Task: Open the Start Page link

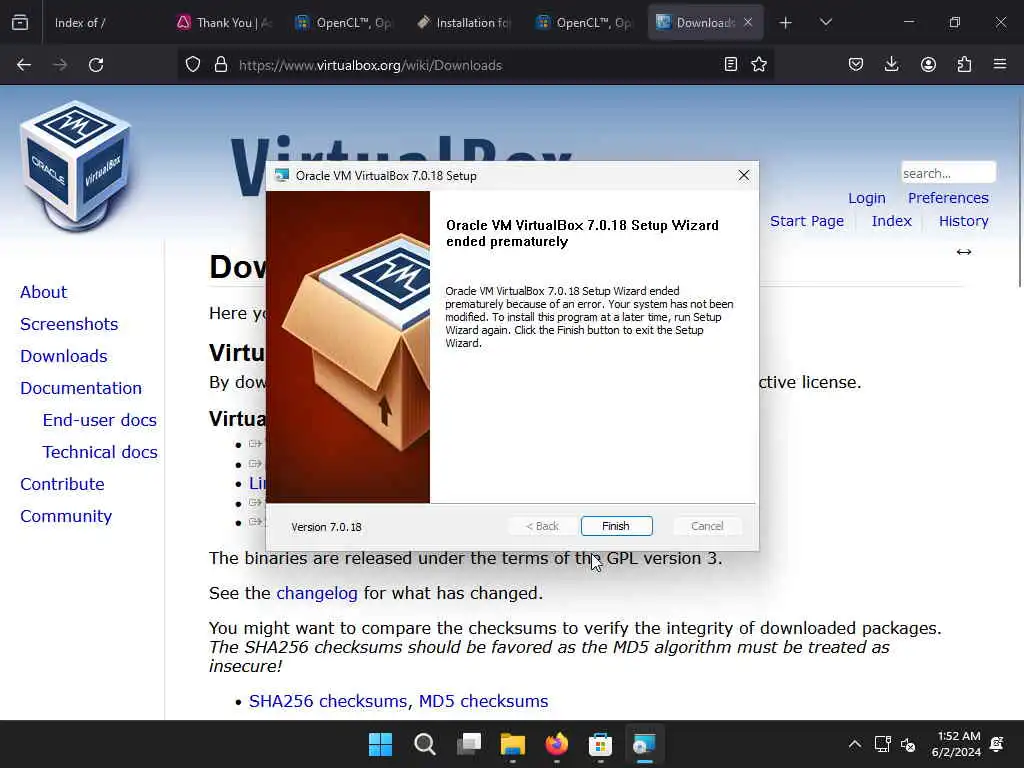Action: [x=807, y=221]
